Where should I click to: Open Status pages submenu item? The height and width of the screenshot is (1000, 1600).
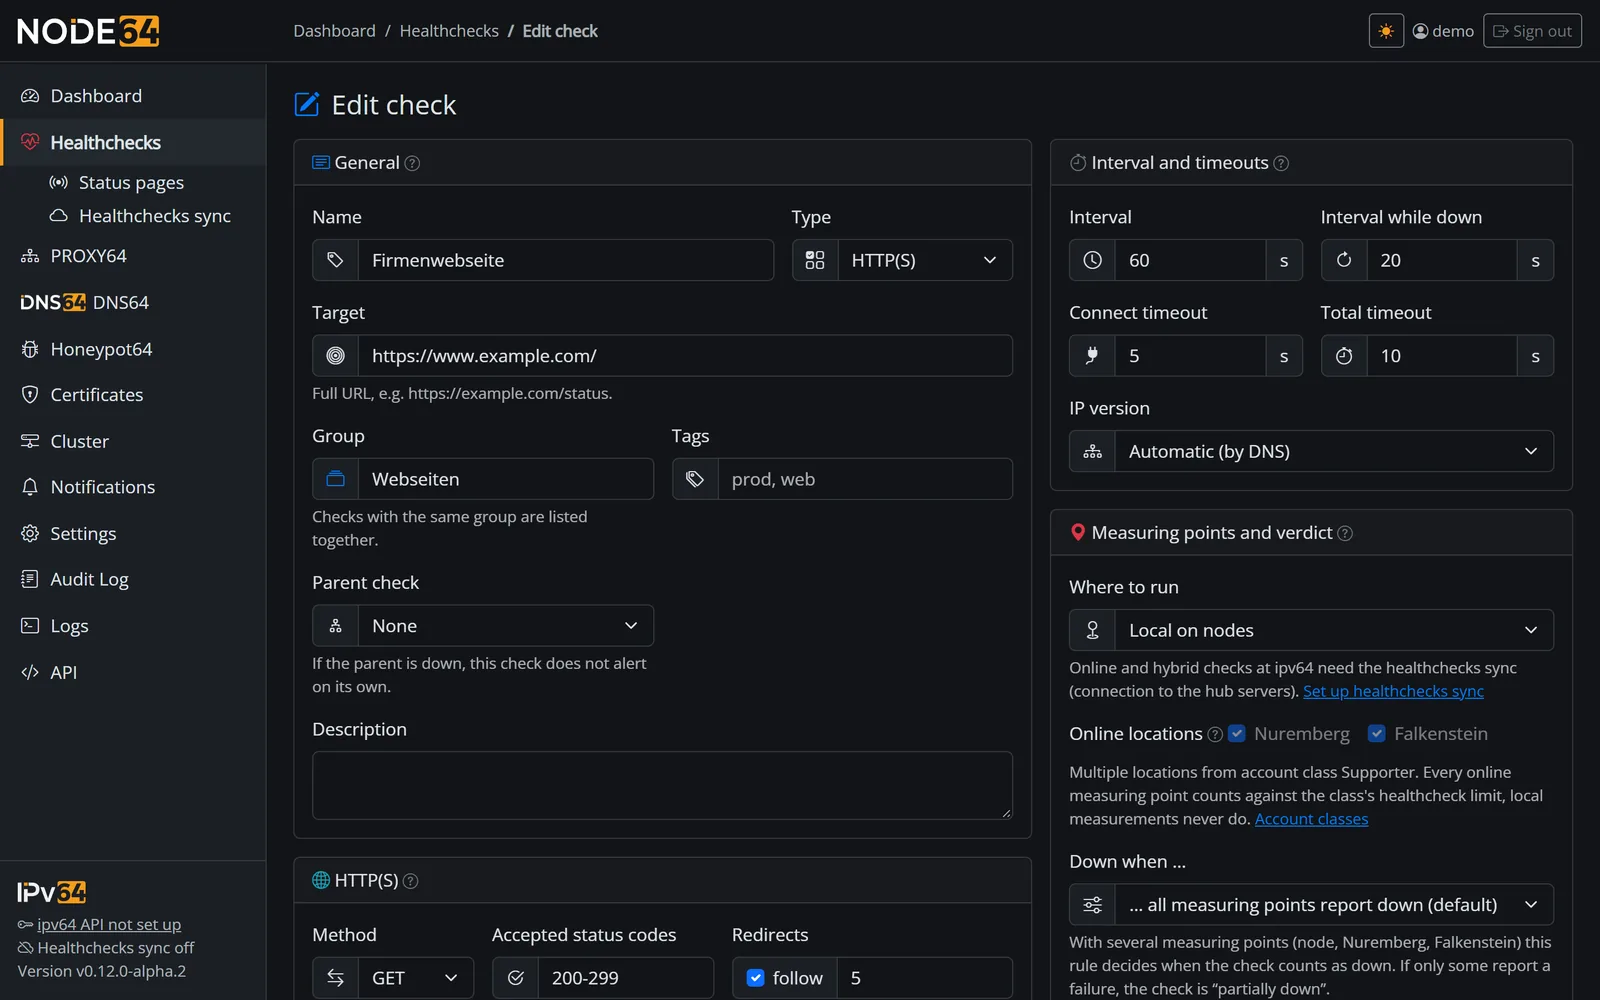click(x=131, y=182)
